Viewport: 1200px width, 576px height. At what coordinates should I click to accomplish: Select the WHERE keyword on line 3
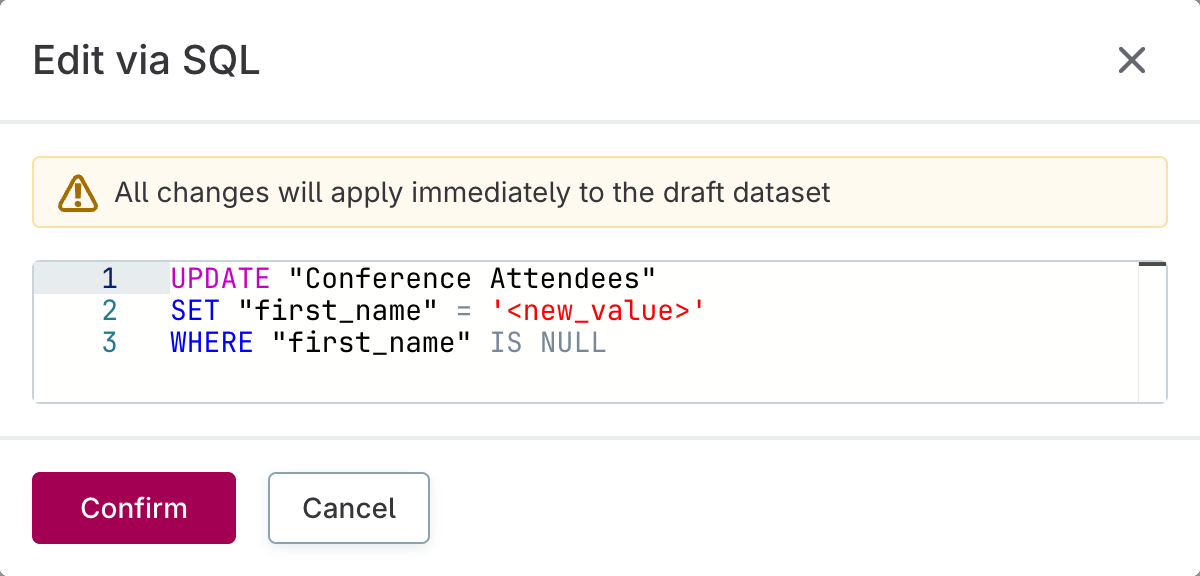[211, 342]
